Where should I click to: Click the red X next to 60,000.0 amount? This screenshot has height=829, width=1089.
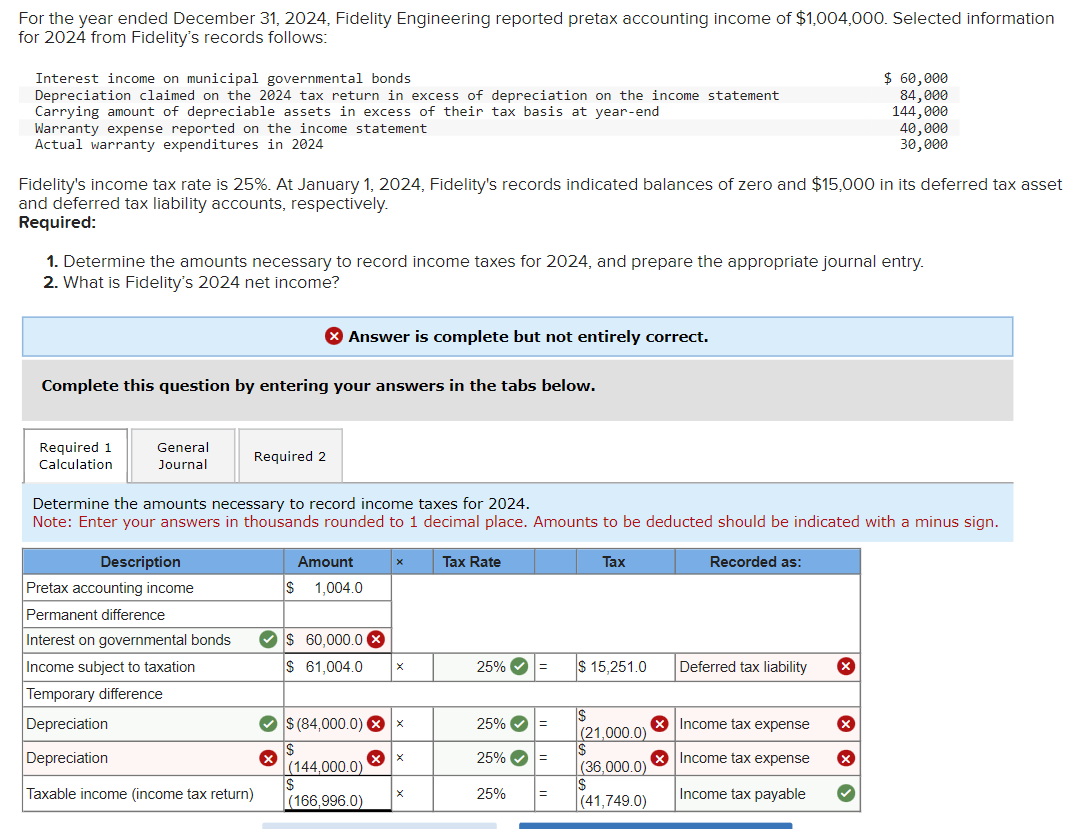pos(376,639)
